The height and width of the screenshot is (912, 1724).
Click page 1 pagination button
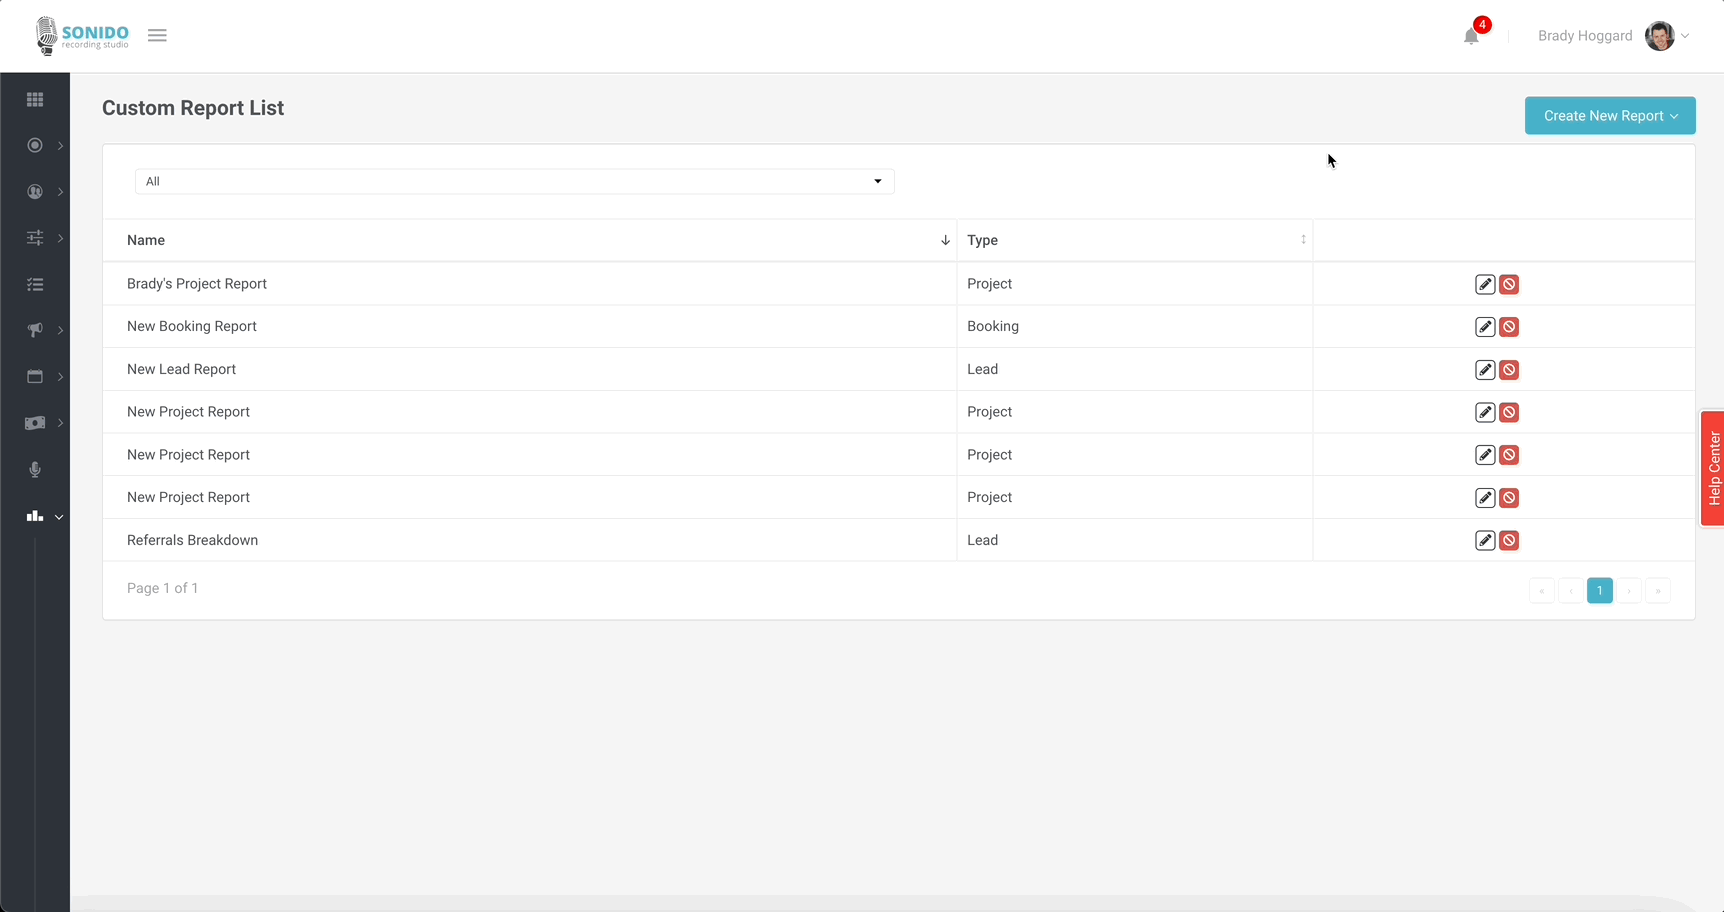point(1599,591)
